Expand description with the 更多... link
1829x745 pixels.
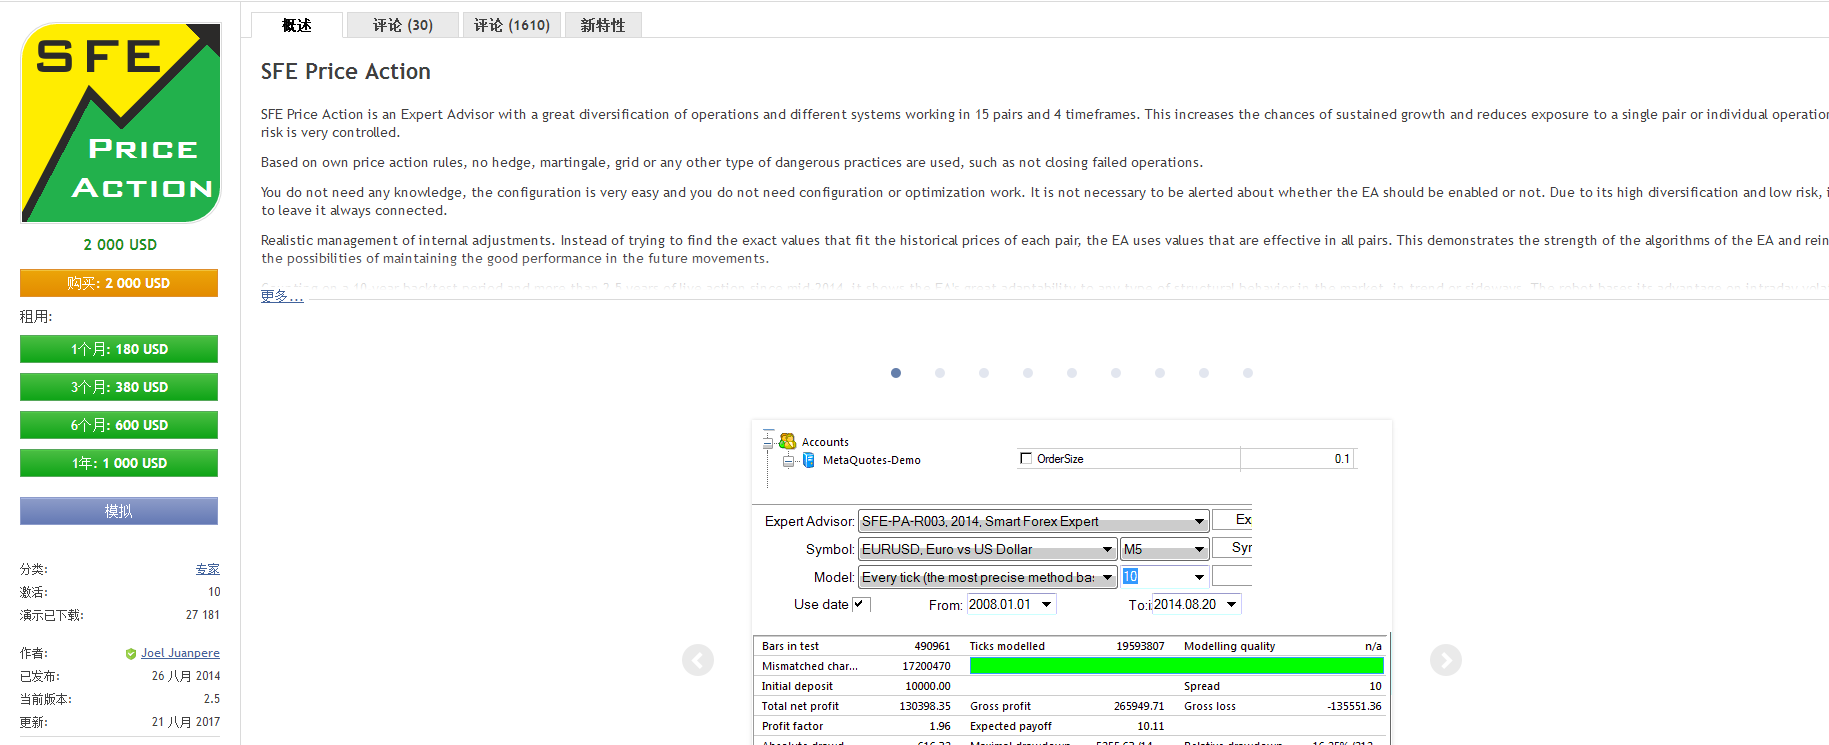(282, 296)
